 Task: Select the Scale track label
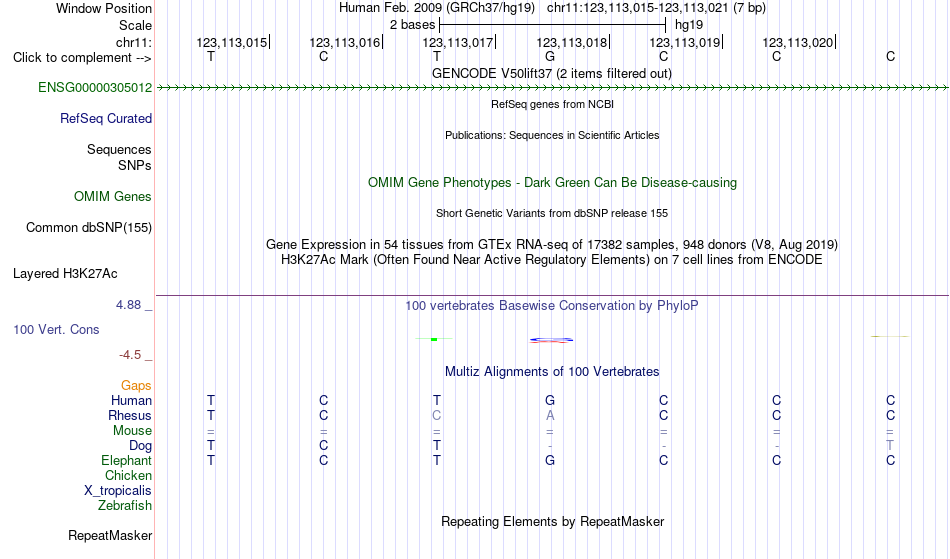135,25
